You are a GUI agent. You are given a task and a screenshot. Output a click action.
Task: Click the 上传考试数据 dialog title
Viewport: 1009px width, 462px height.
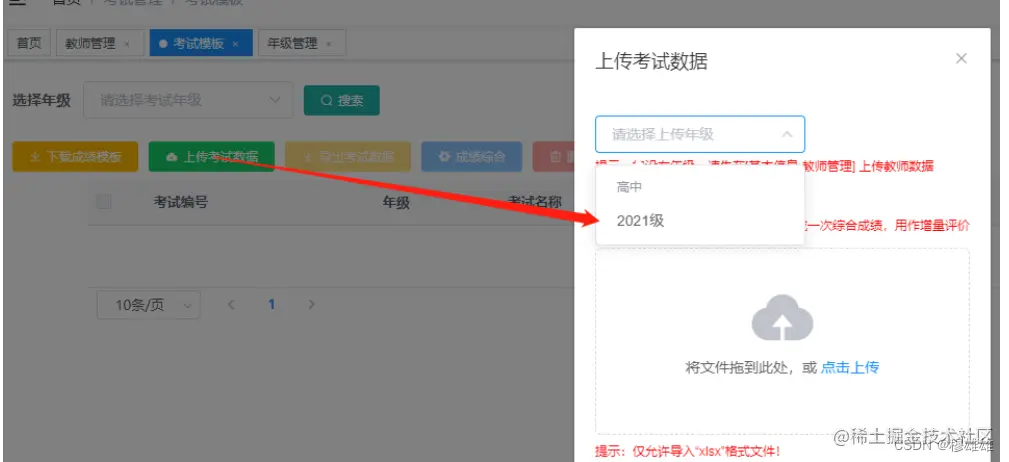[x=651, y=62]
